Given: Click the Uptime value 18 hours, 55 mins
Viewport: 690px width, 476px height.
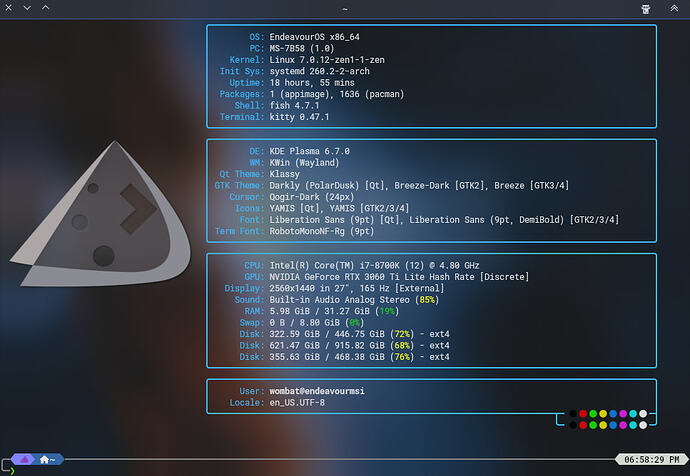Looking at the screenshot, I should pyautogui.click(x=312, y=83).
